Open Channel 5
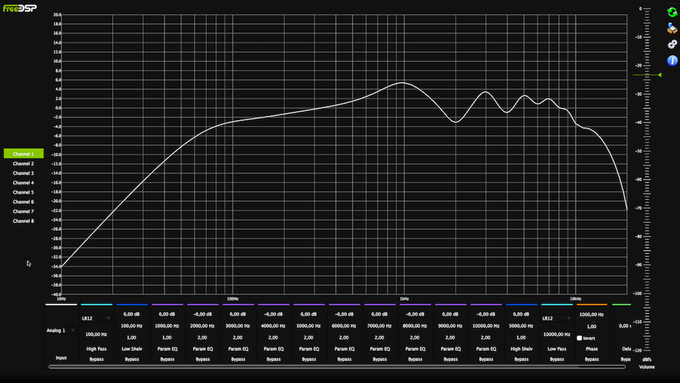Screen dimensions: 680x383 click(x=23, y=192)
